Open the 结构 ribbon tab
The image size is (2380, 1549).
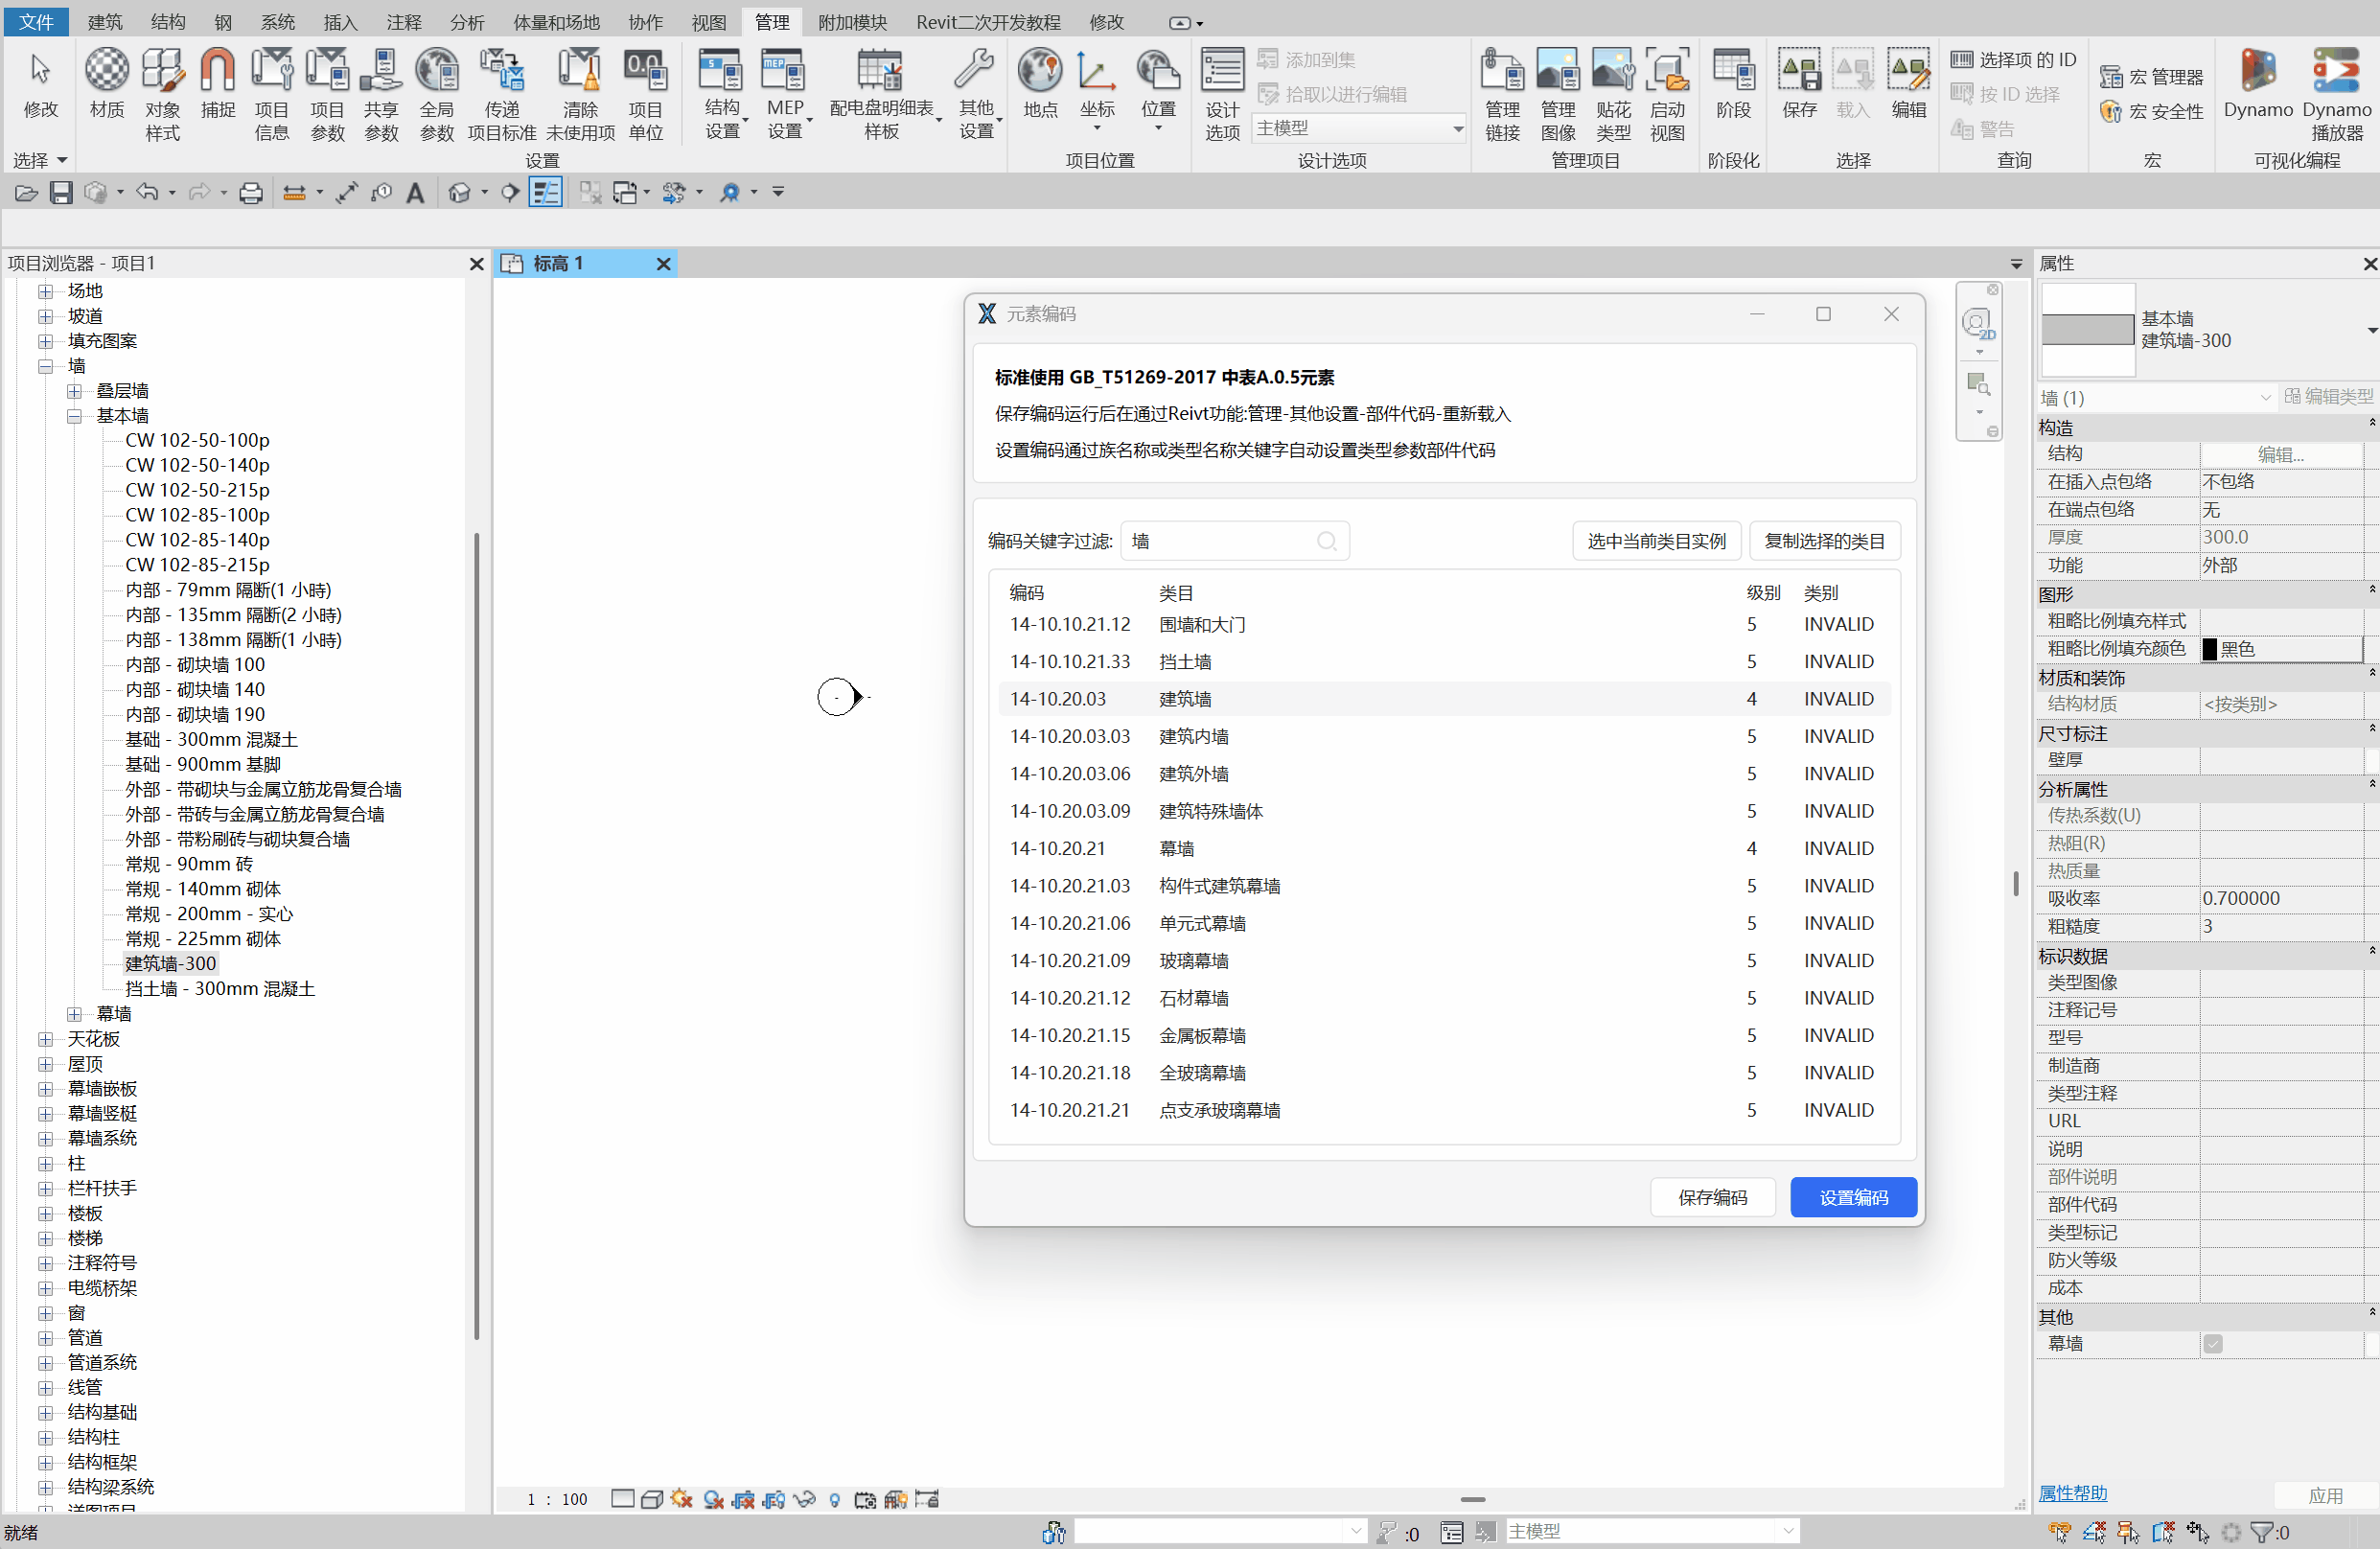coord(168,22)
